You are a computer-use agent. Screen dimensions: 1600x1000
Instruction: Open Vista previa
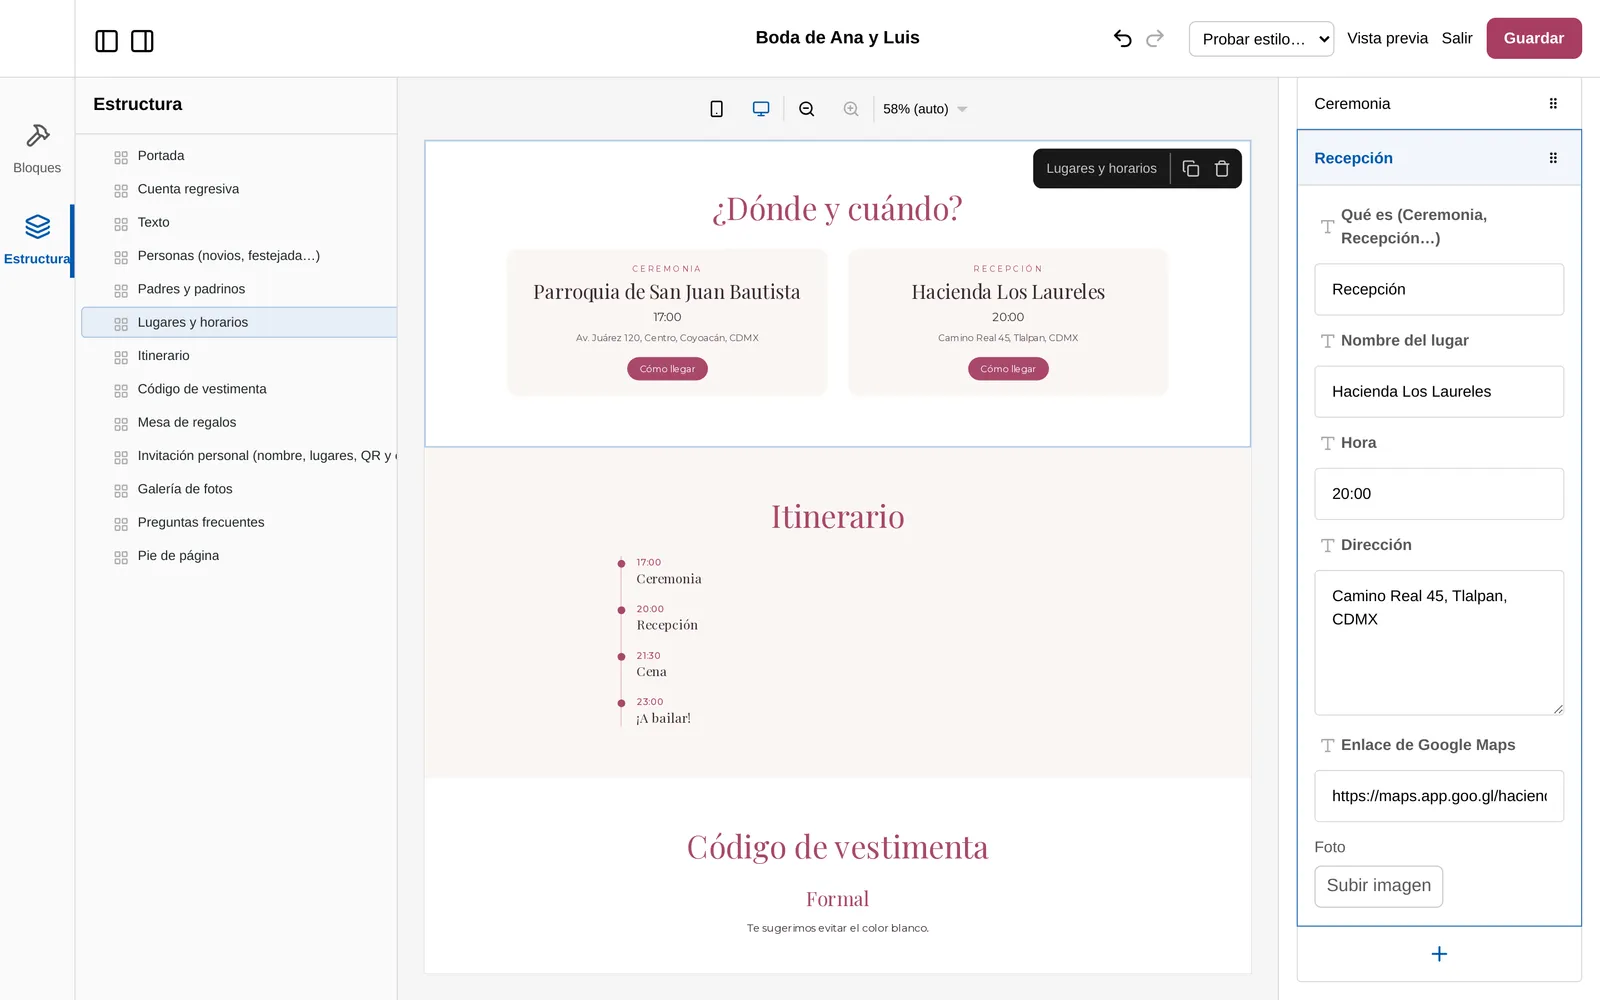(x=1387, y=38)
